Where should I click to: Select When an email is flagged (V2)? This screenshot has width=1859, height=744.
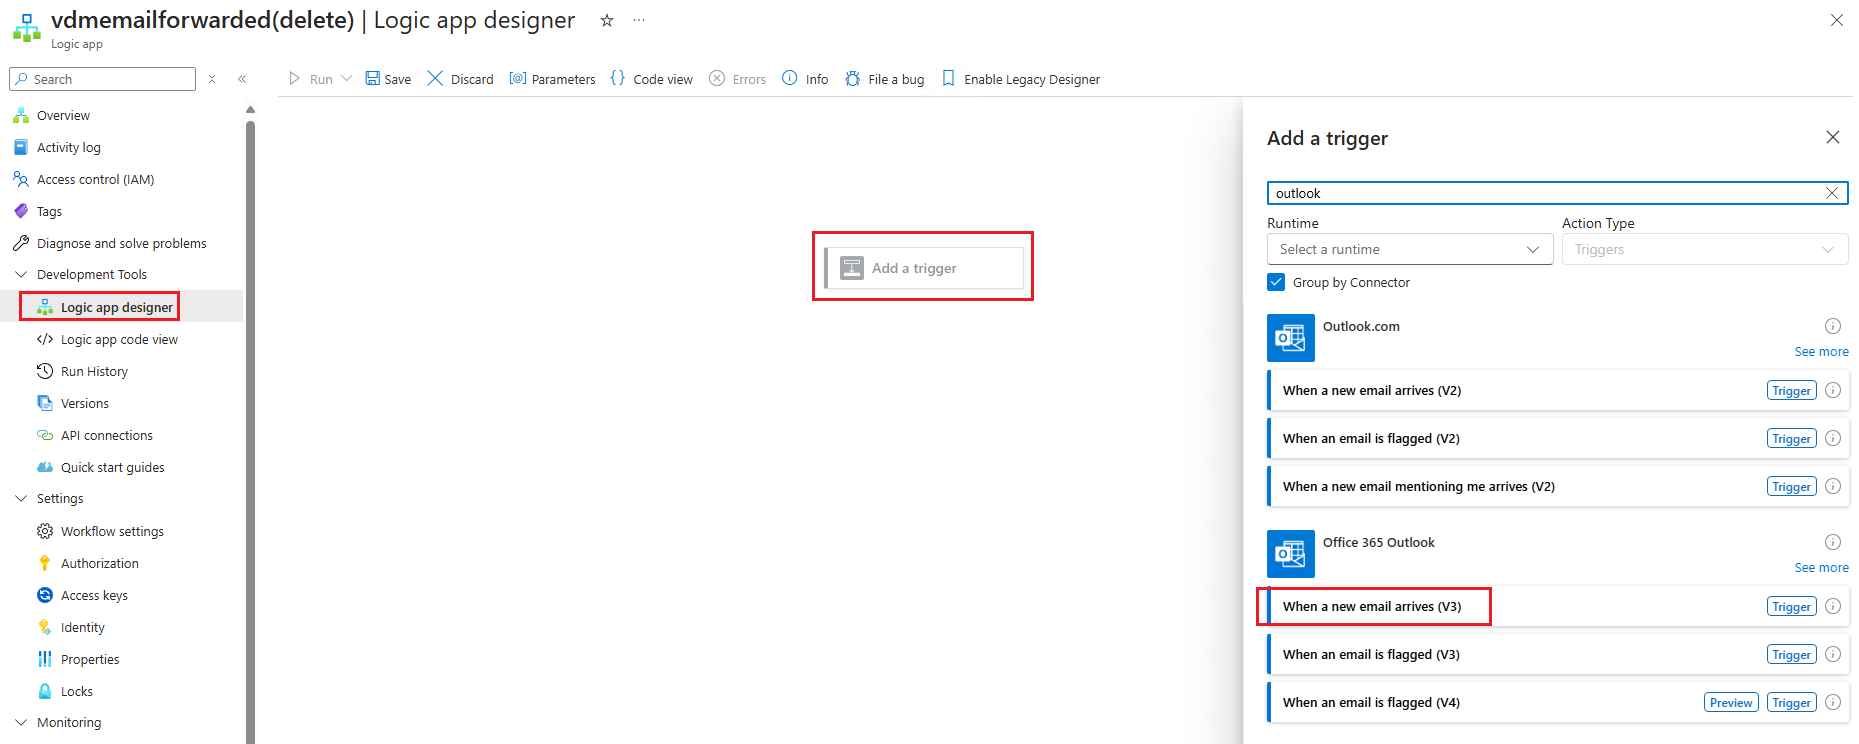(x=1558, y=438)
